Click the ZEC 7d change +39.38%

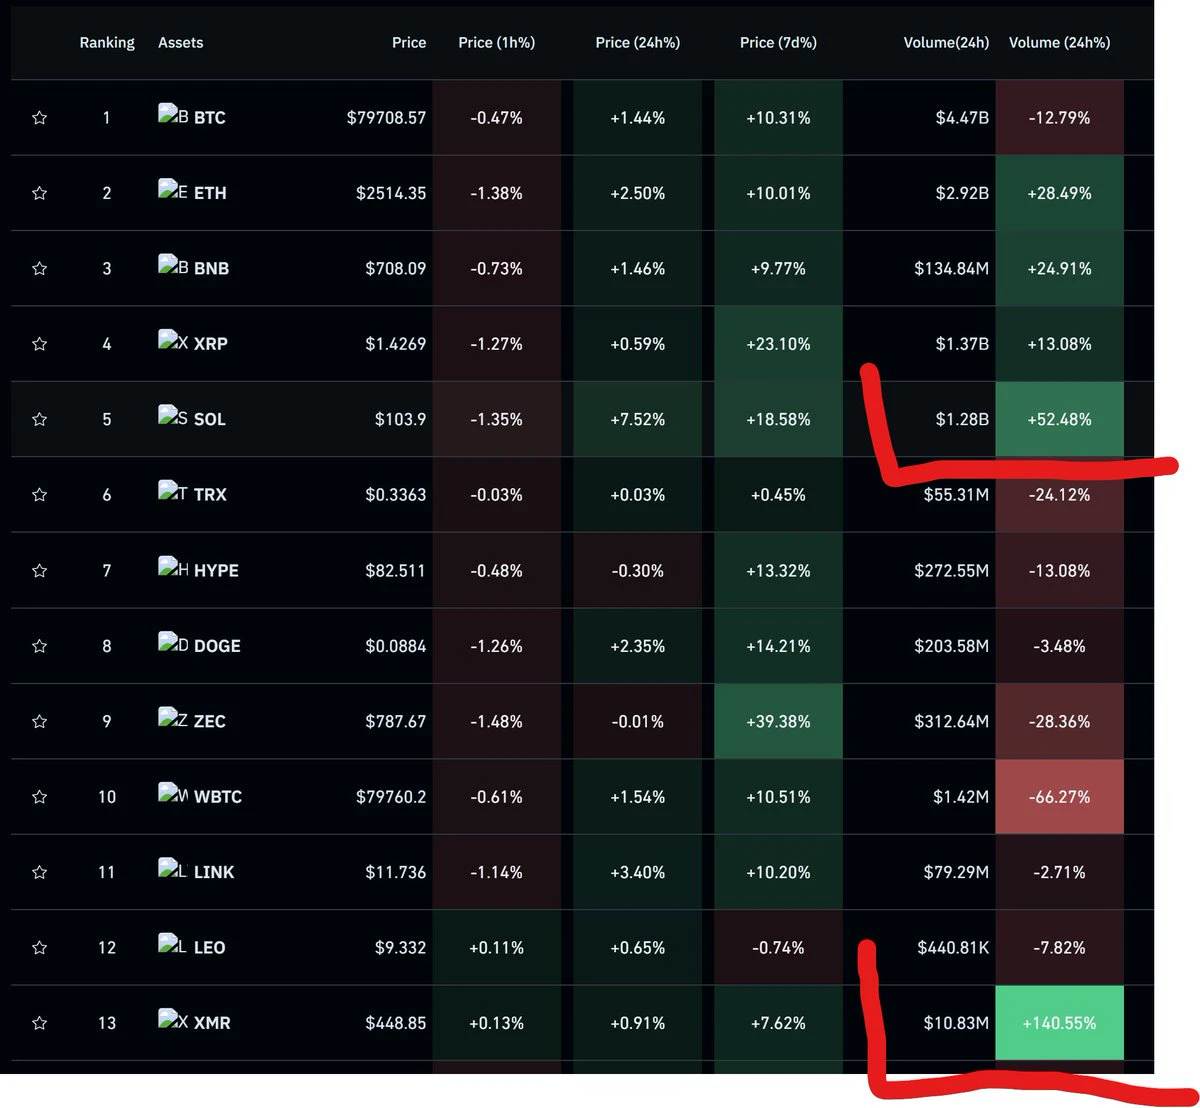[x=778, y=721]
